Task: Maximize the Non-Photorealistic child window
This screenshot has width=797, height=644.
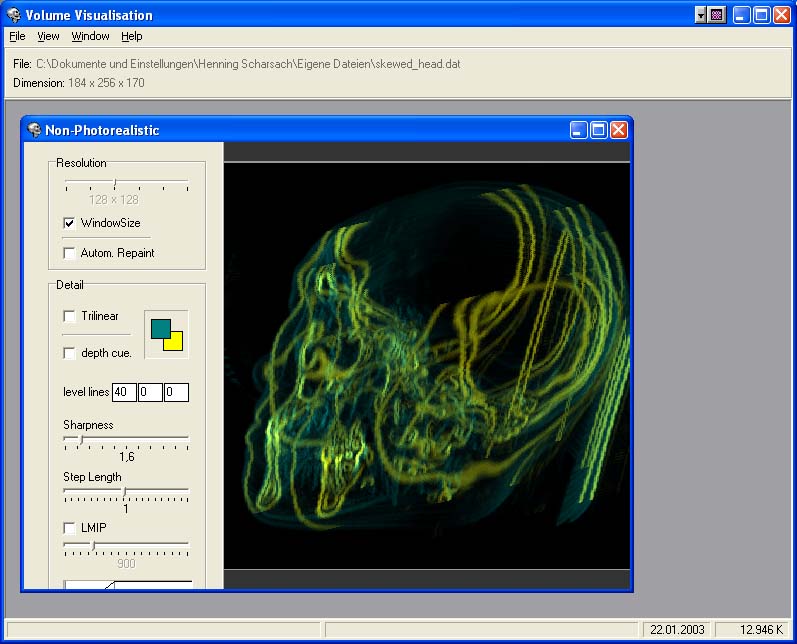Action: click(598, 130)
